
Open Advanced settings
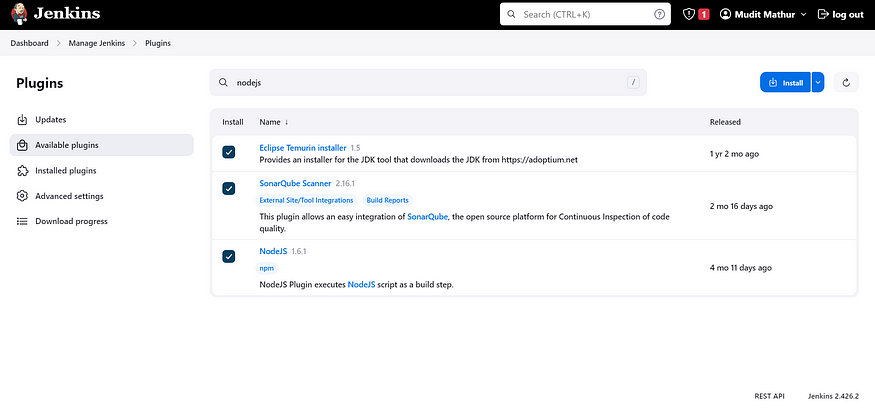point(102,196)
